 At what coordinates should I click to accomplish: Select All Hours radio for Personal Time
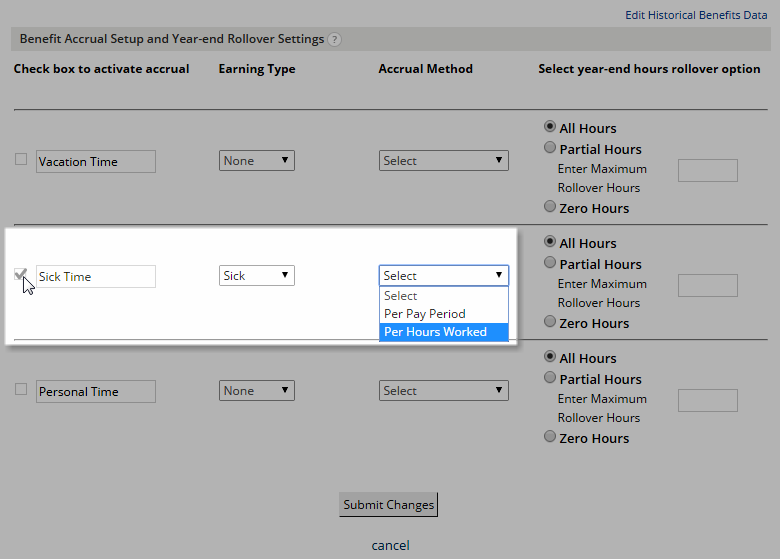pyautogui.click(x=550, y=356)
